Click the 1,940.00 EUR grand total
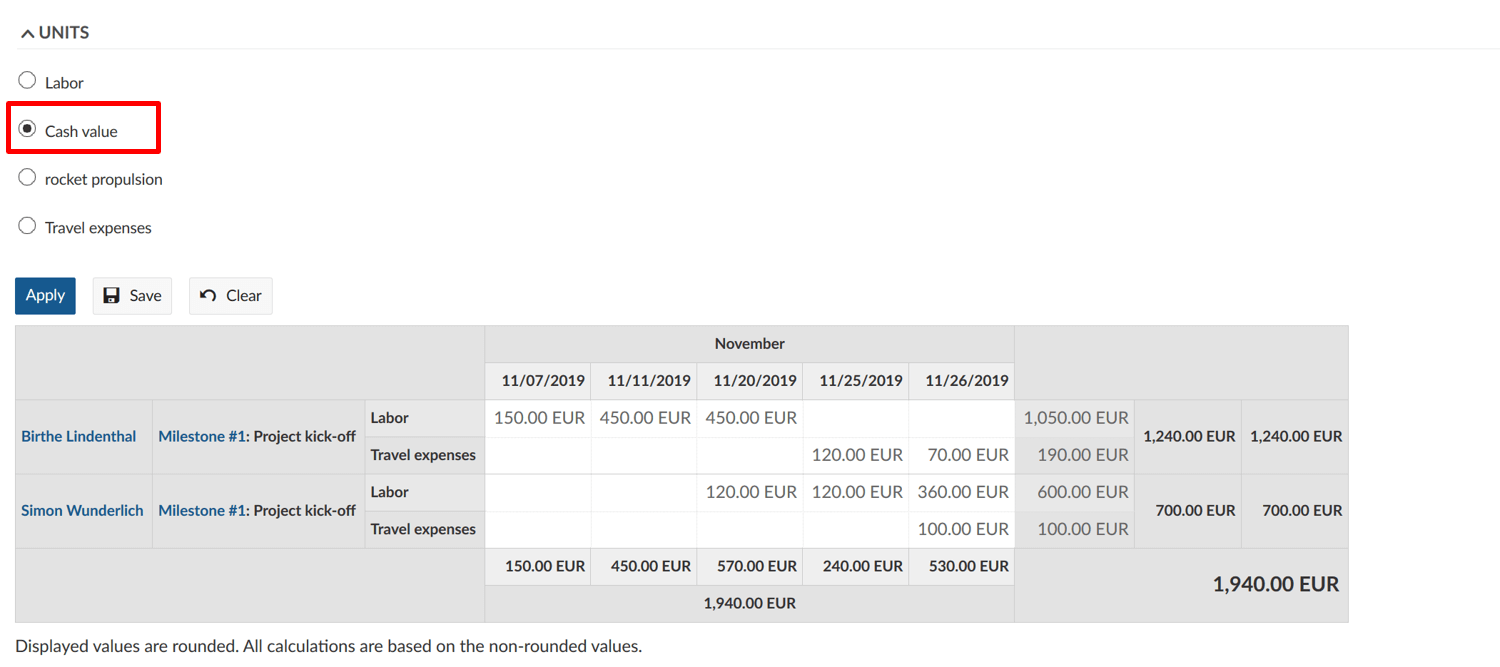 click(x=1275, y=584)
